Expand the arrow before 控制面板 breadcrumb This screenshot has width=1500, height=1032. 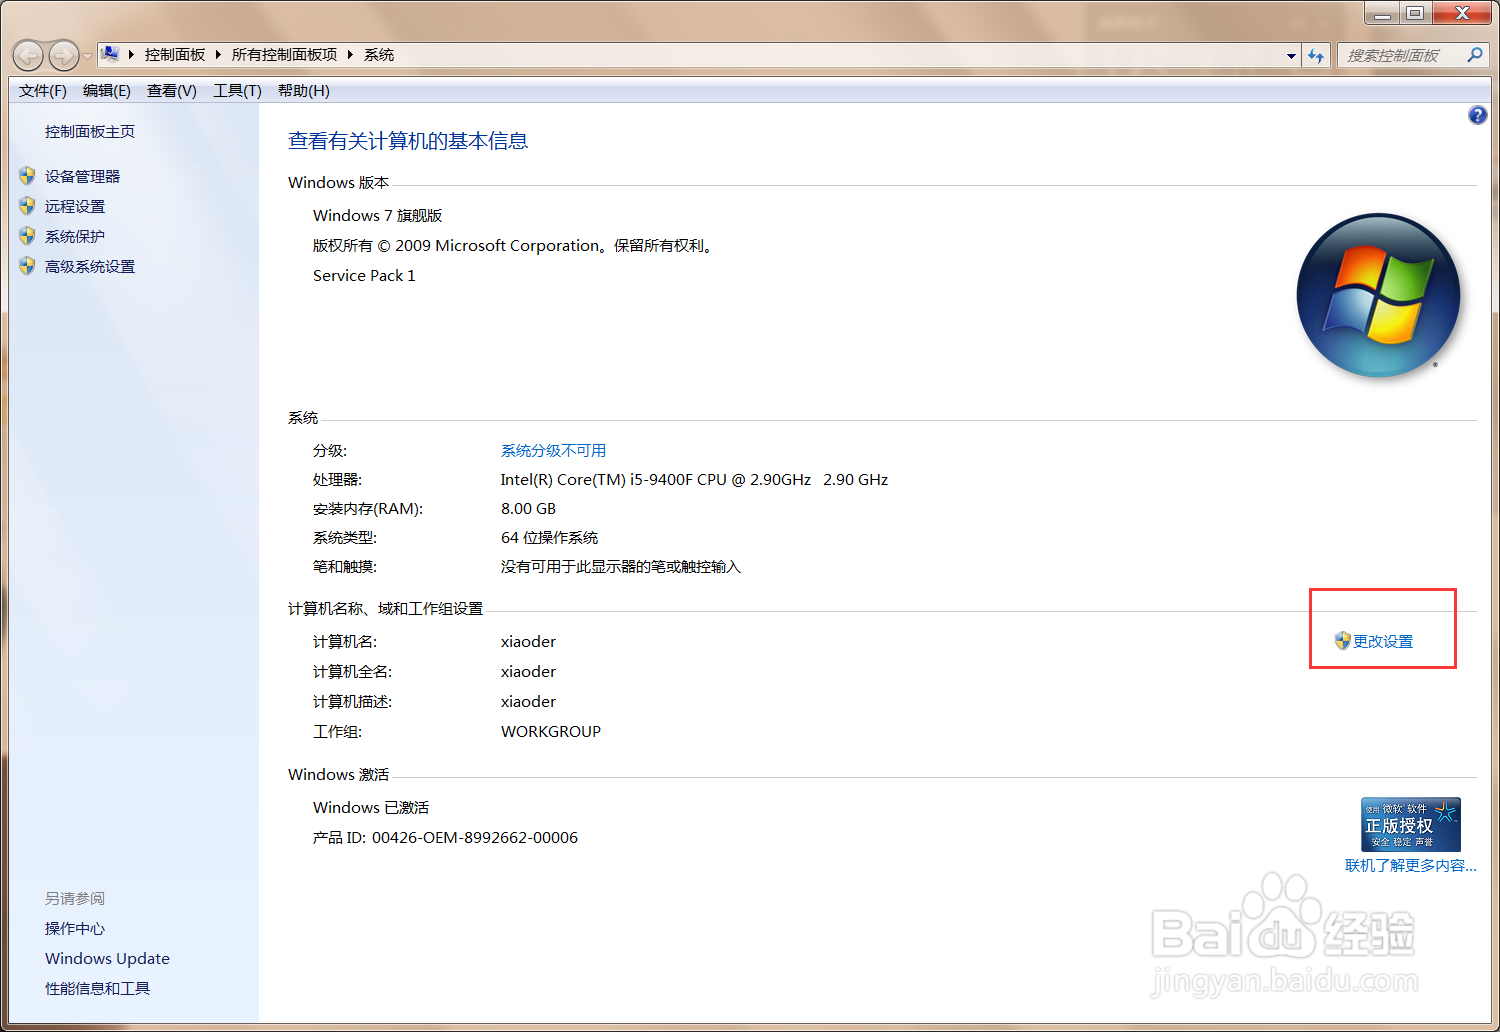131,55
